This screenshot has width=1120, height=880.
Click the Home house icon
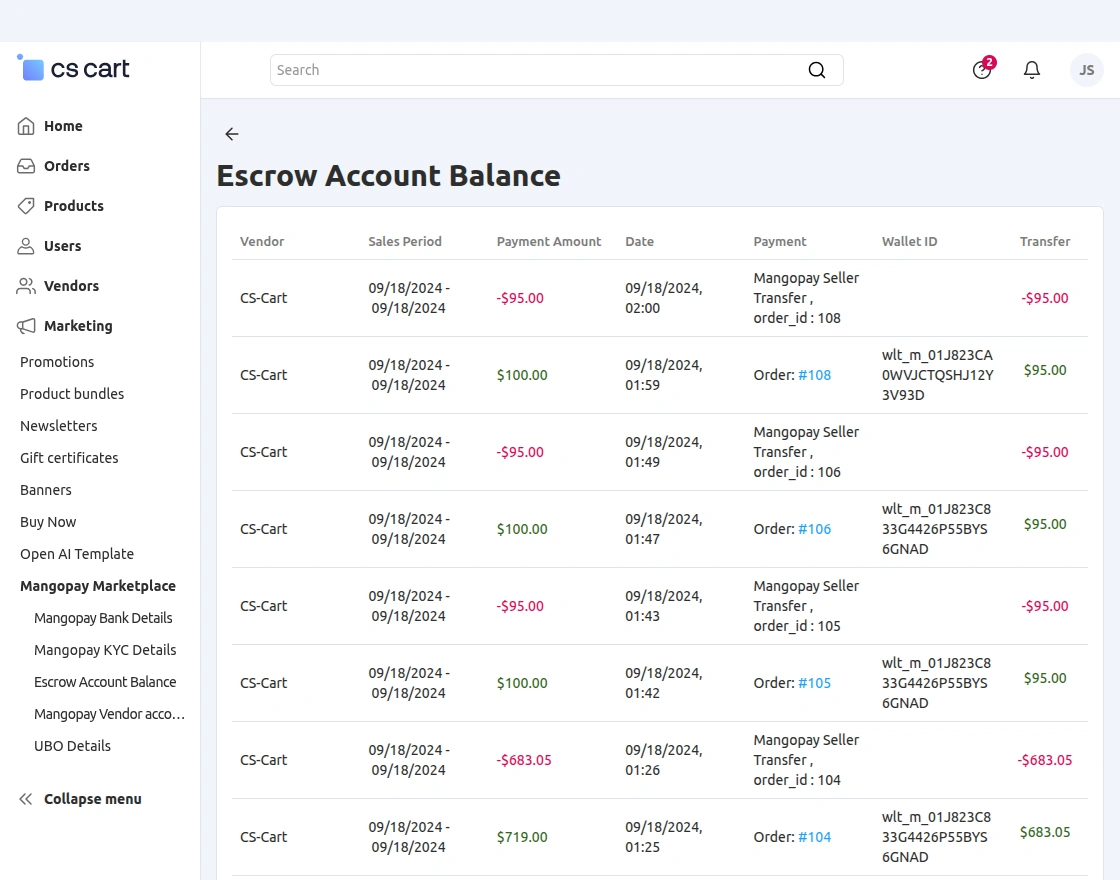coord(26,126)
